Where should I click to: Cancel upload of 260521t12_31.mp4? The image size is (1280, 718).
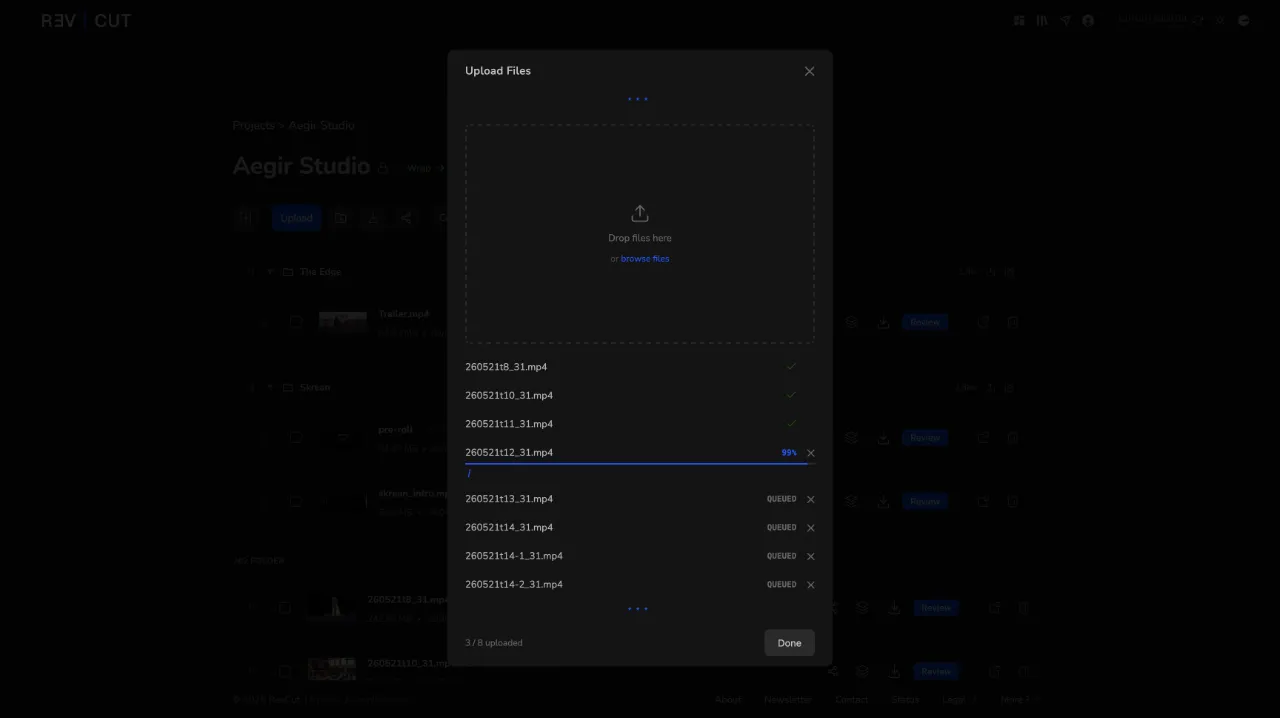810,453
